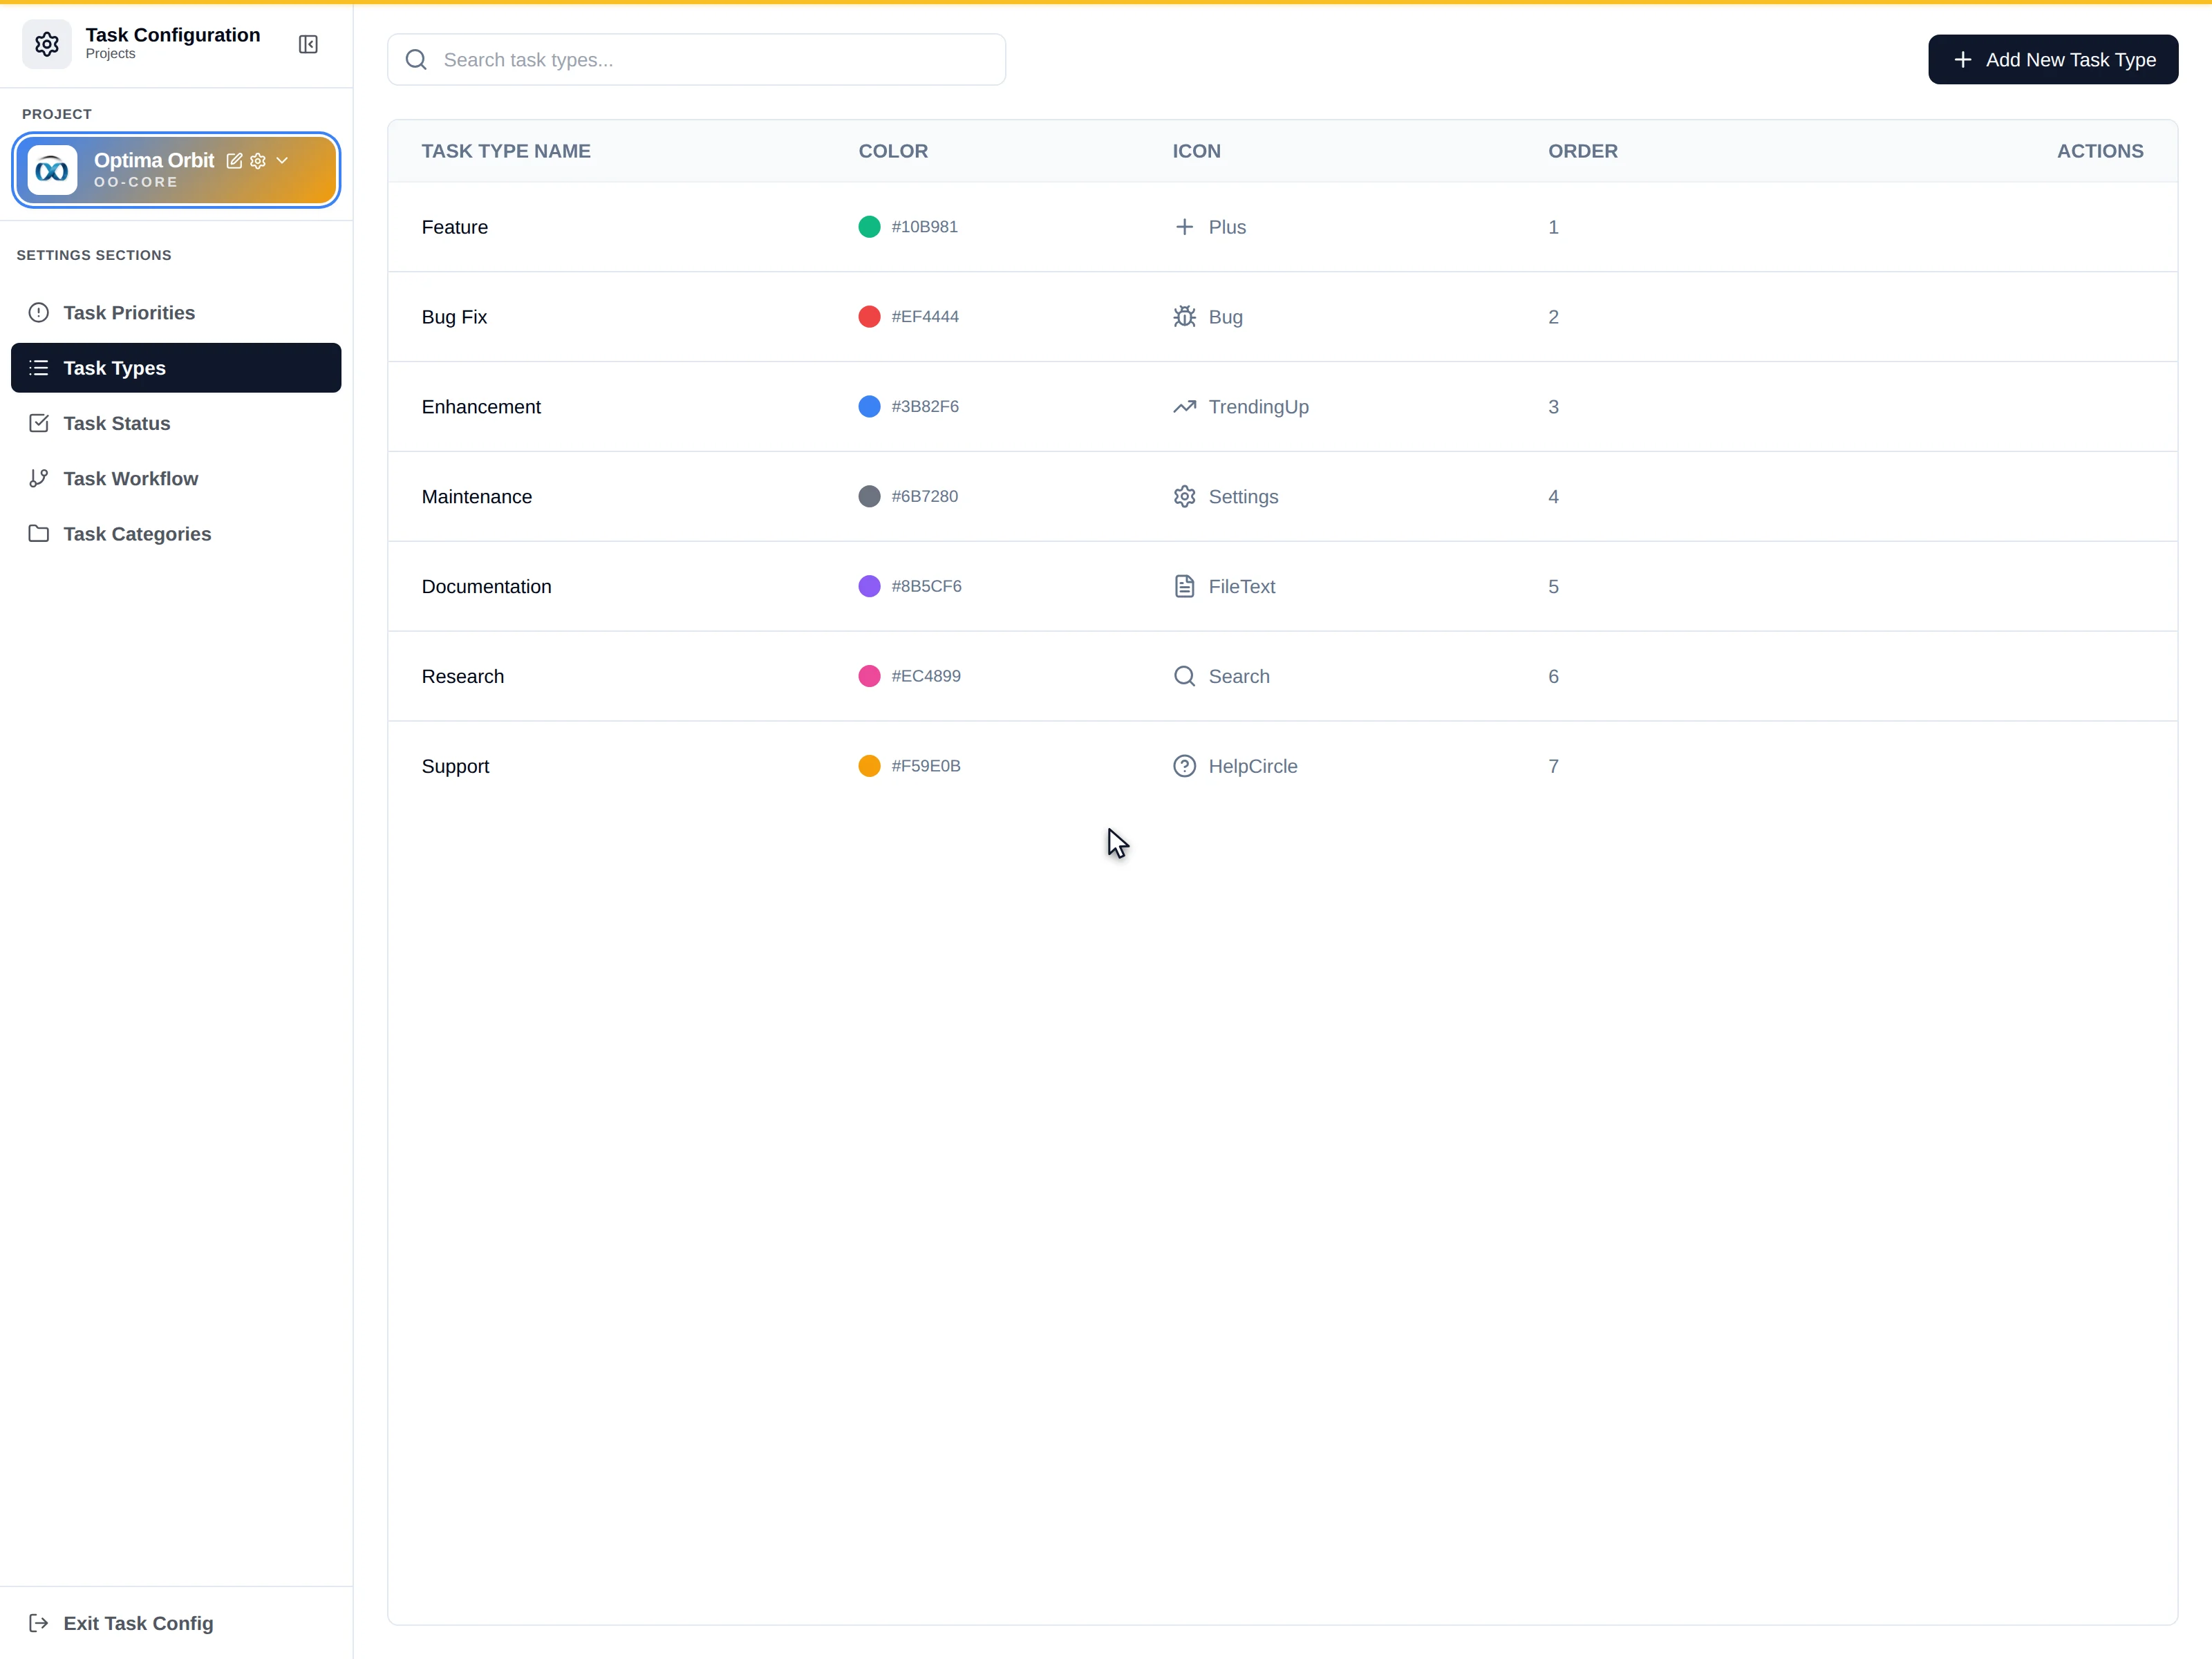Click the Plus icon in Feature row

[x=1184, y=227]
